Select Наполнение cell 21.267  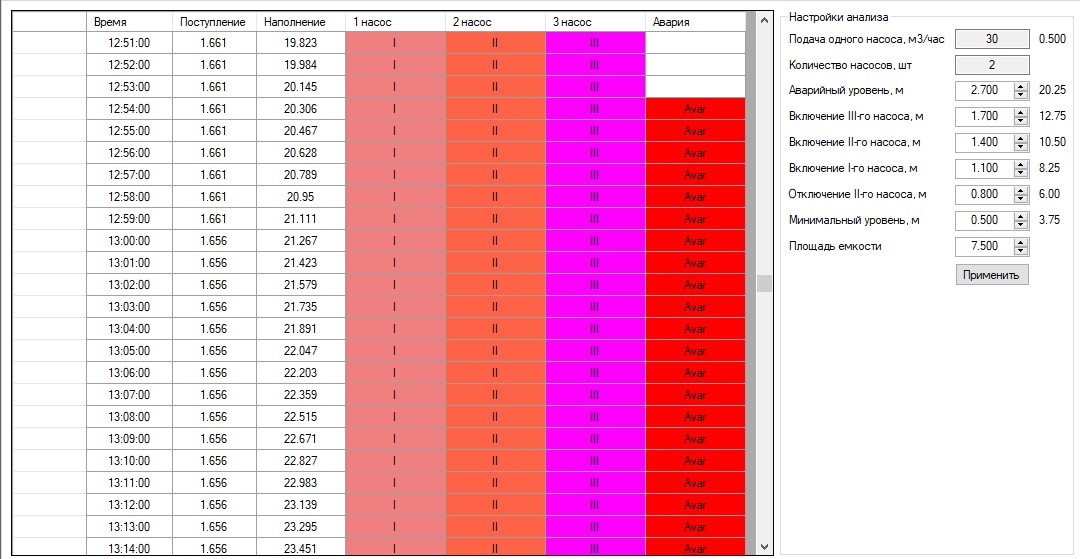[x=300, y=241]
